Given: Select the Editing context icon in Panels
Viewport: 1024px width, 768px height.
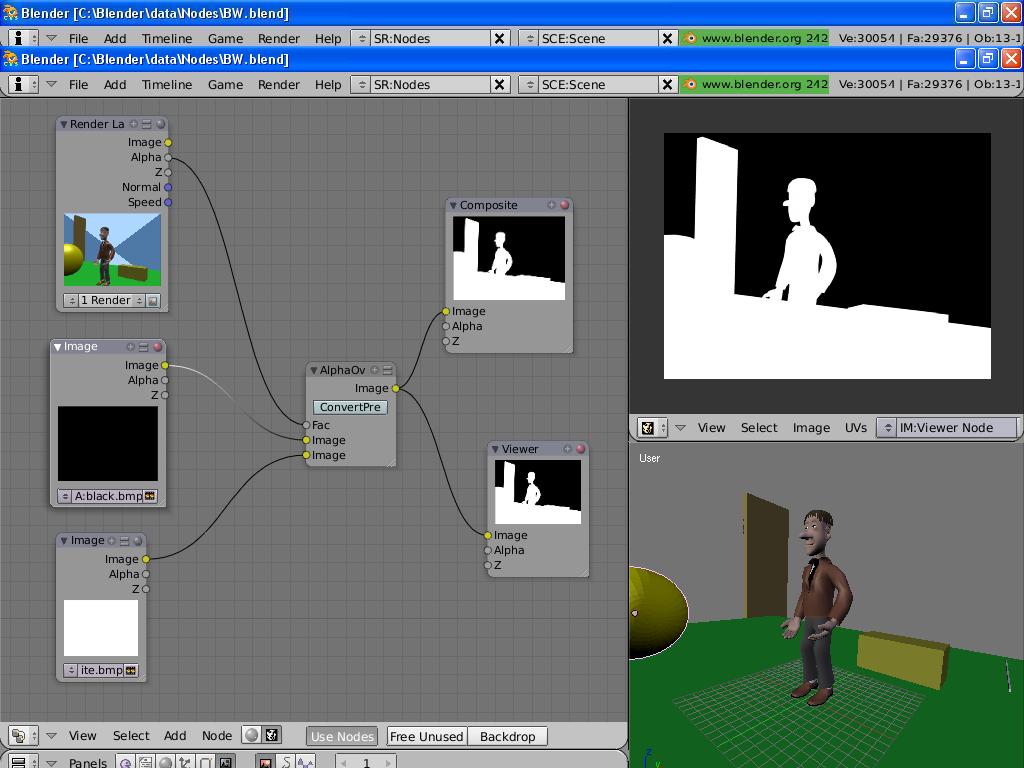Looking at the screenshot, I should coord(205,763).
